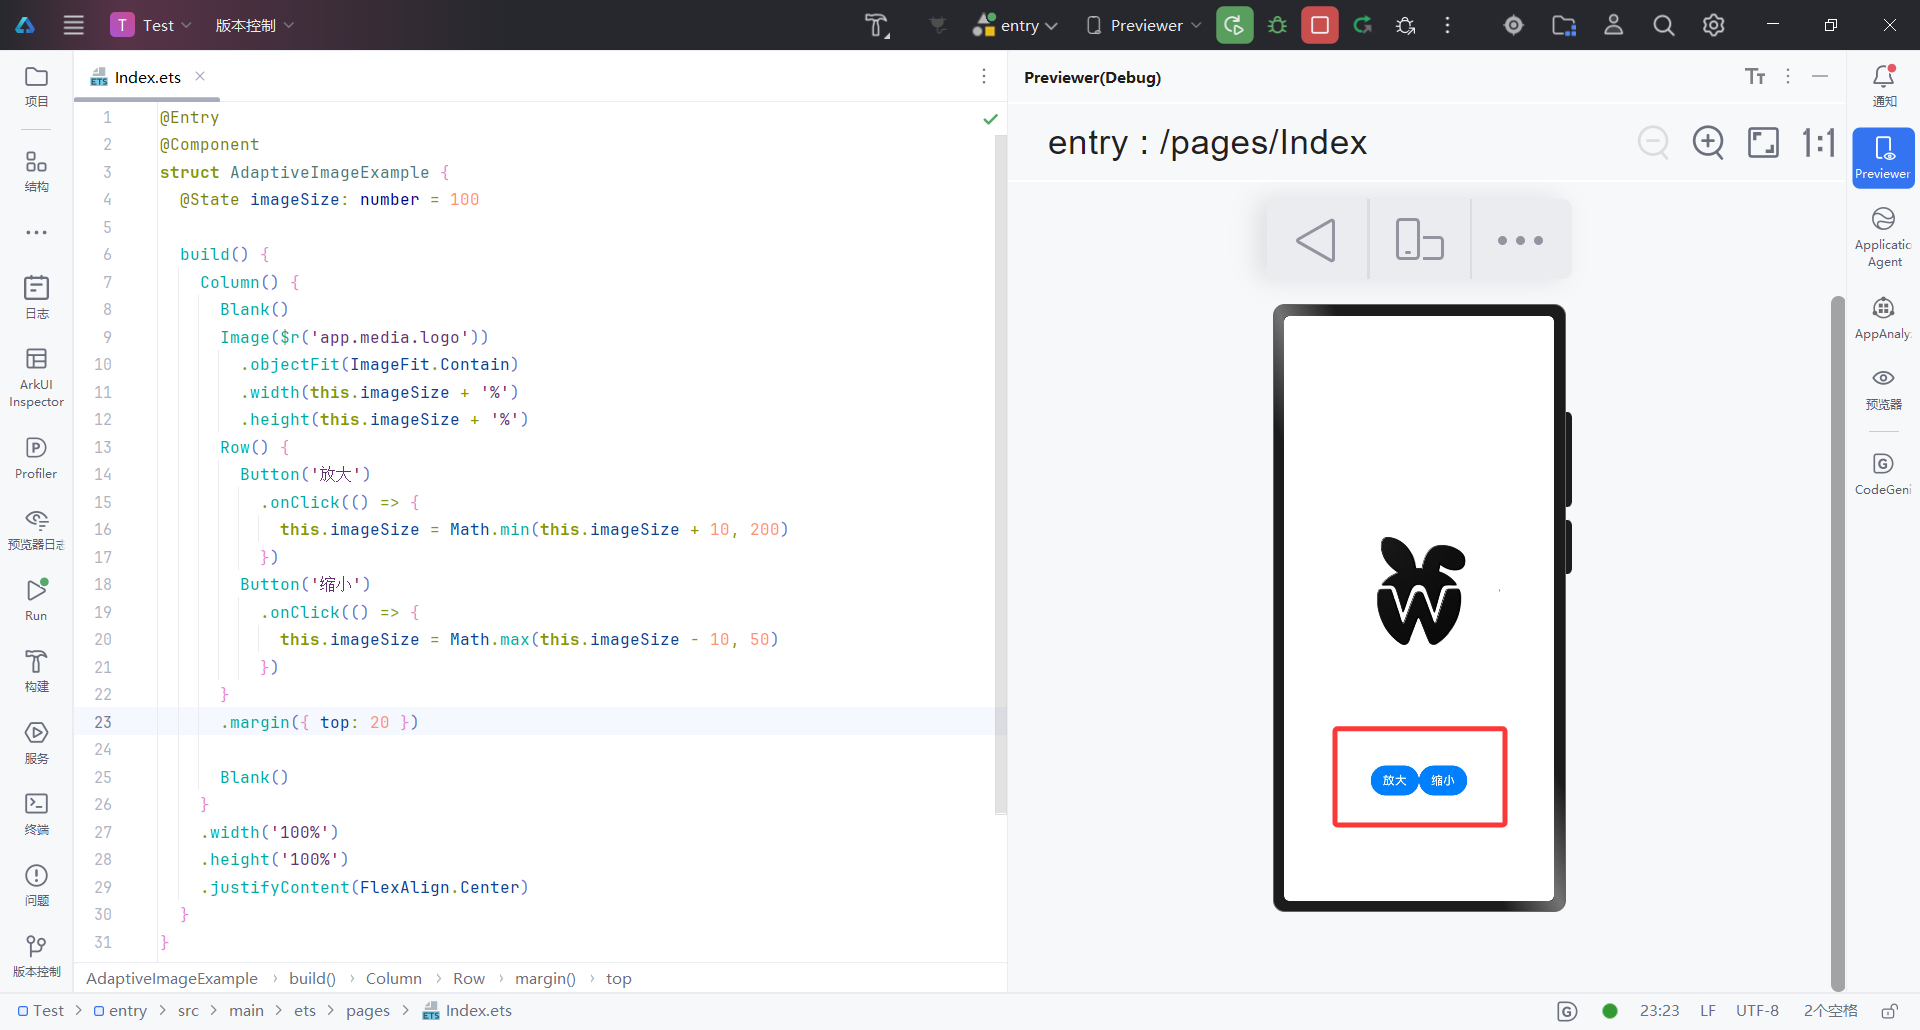The width and height of the screenshot is (1920, 1030).
Task: Toggle the read-only lock in status bar
Action: 1890,1011
